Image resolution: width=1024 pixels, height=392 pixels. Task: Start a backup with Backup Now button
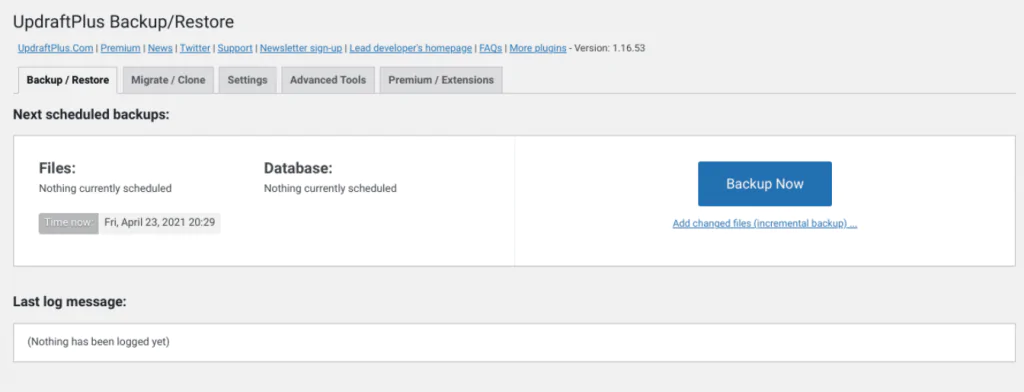click(x=765, y=184)
